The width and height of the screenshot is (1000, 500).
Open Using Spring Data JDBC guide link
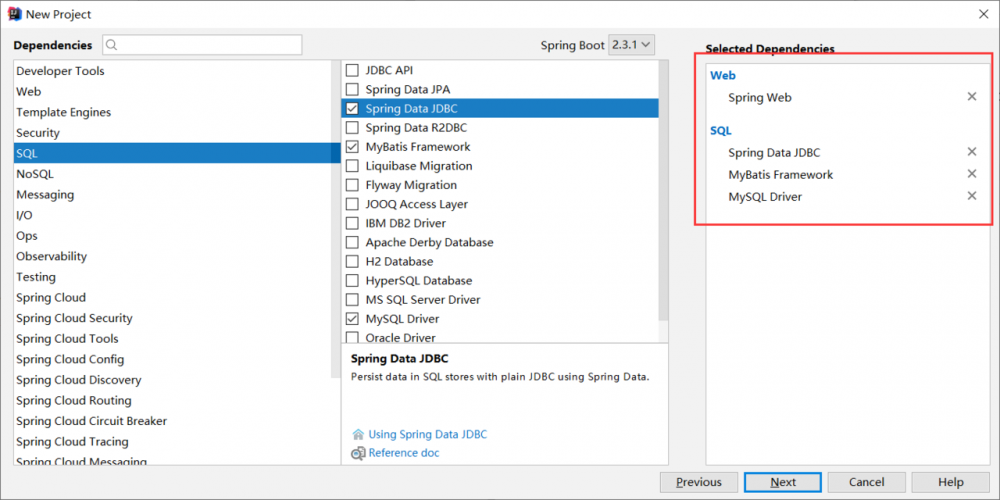[x=428, y=435]
